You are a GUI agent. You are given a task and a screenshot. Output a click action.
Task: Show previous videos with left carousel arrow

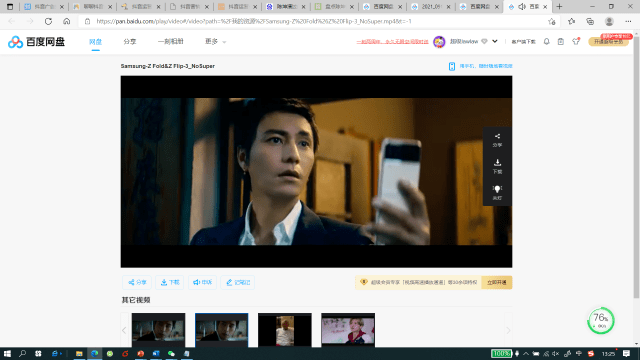click(124, 330)
